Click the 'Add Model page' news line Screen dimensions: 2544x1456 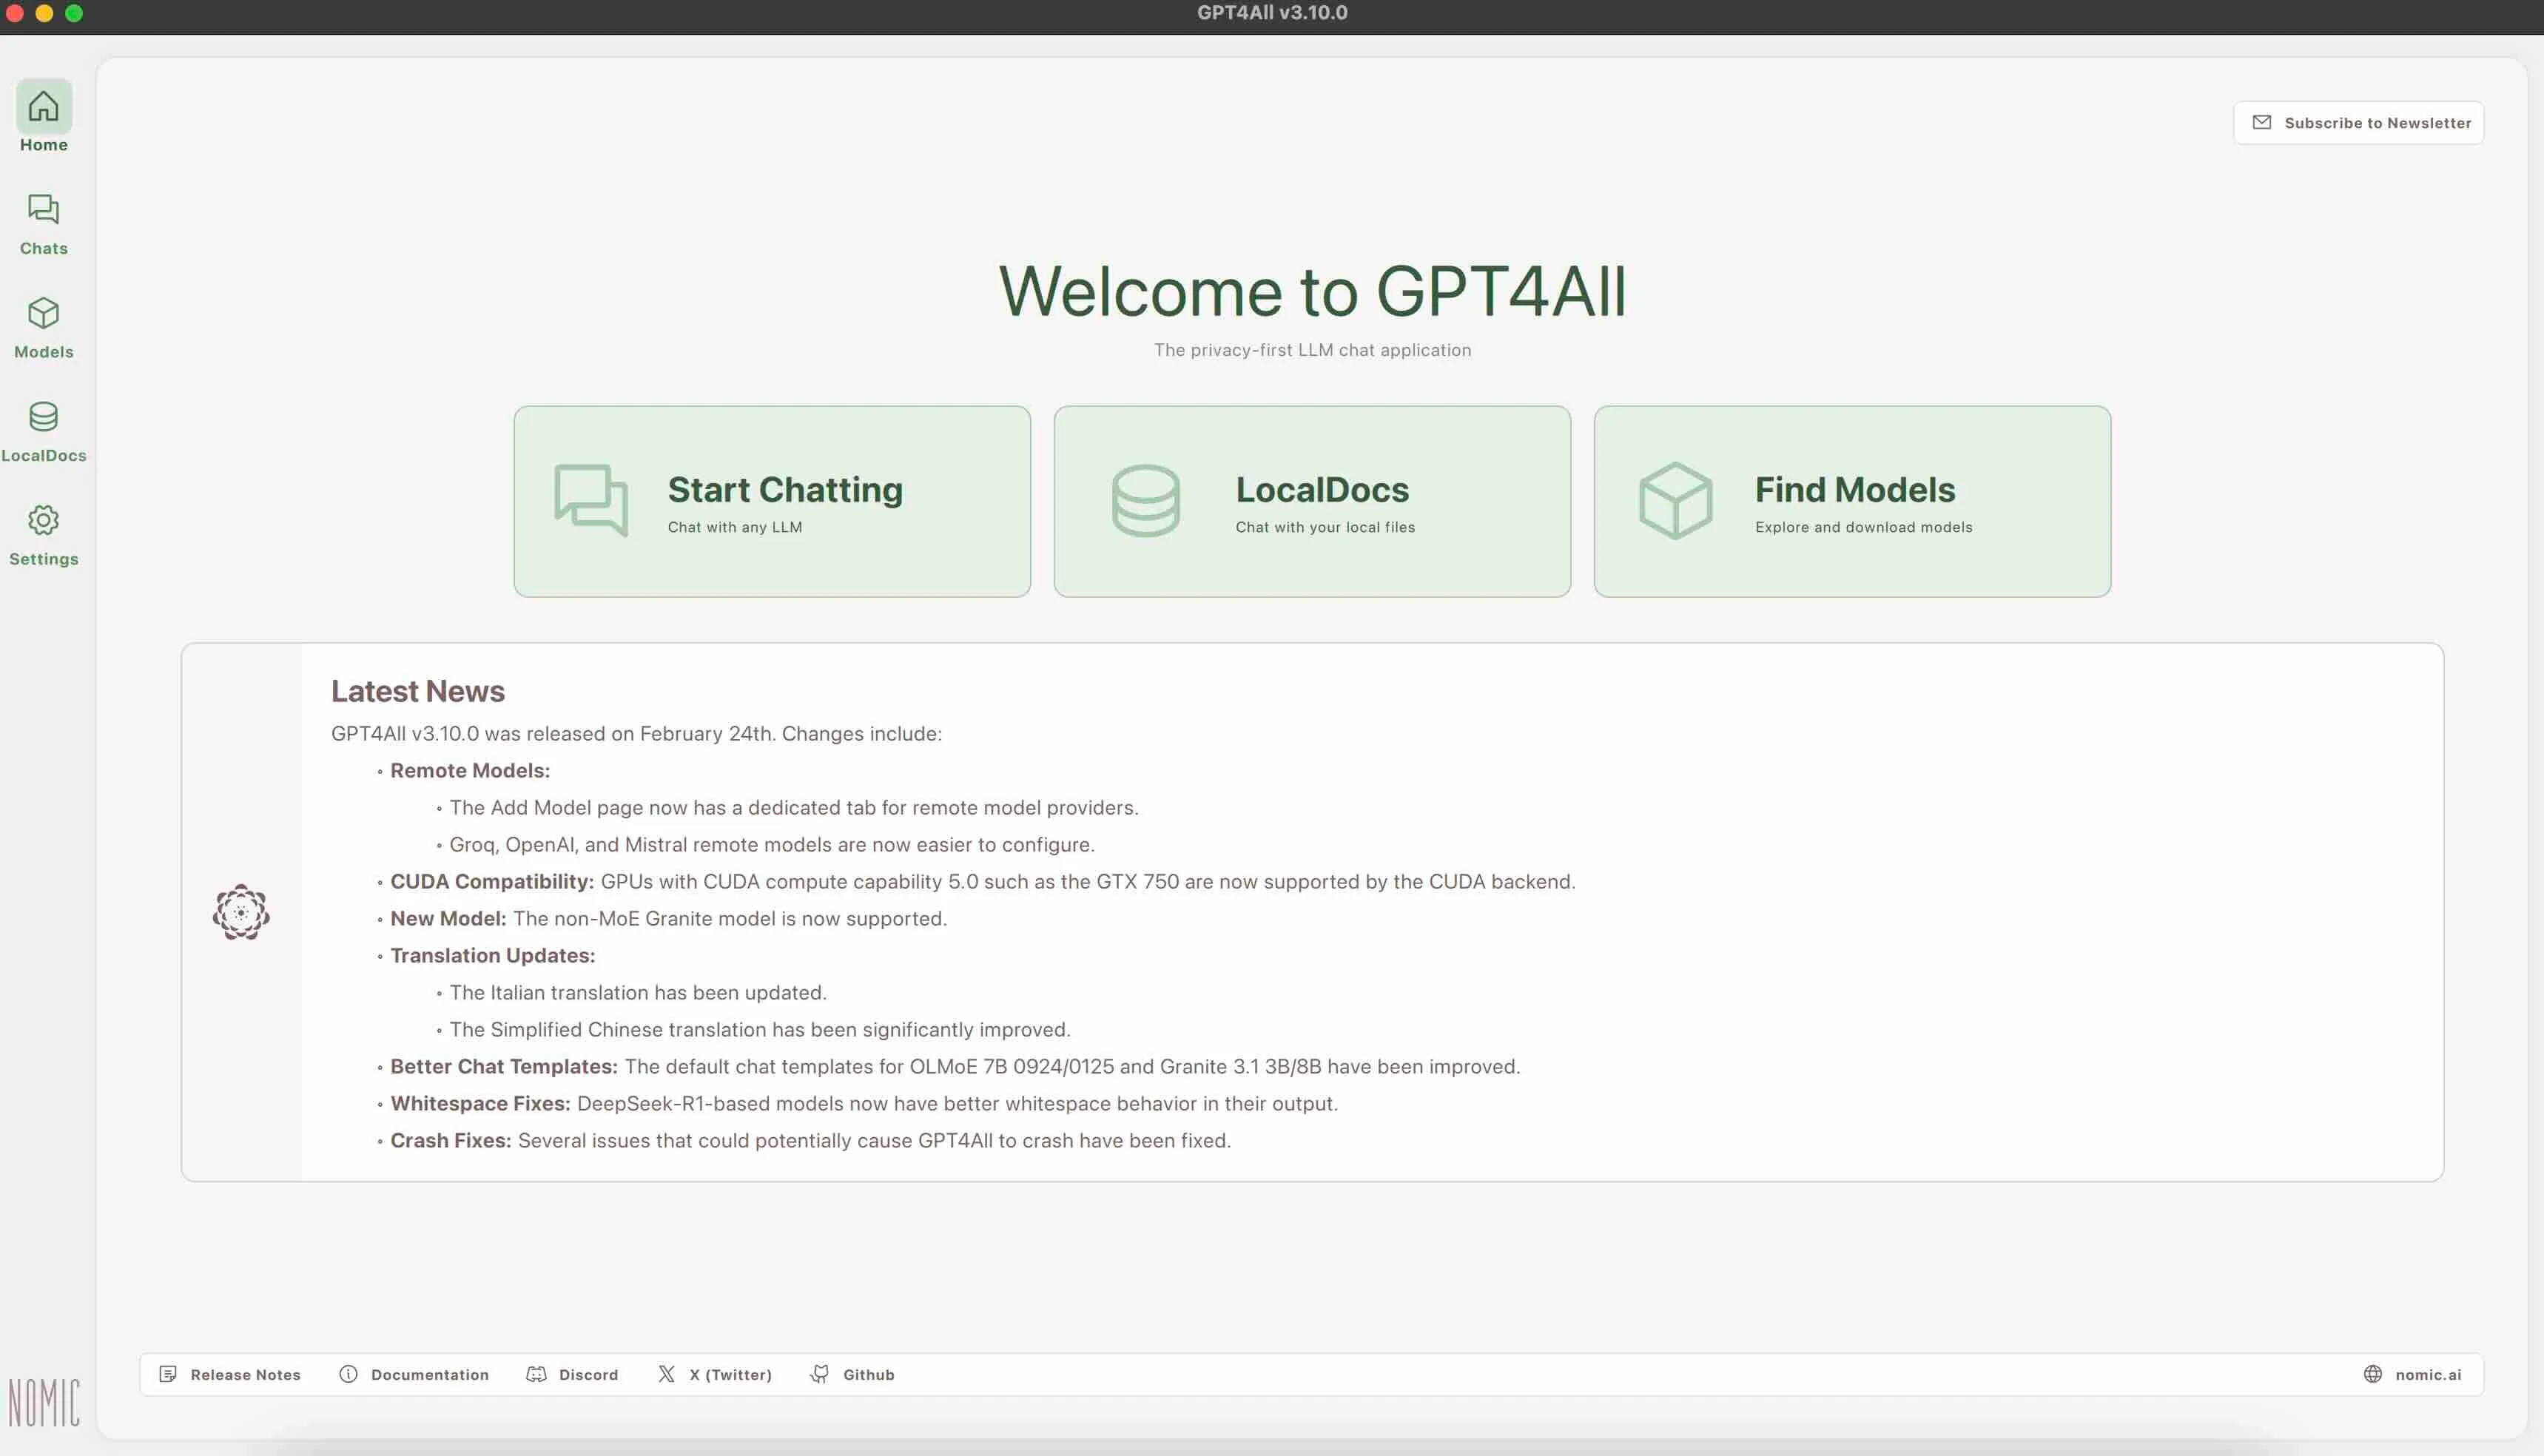794,807
